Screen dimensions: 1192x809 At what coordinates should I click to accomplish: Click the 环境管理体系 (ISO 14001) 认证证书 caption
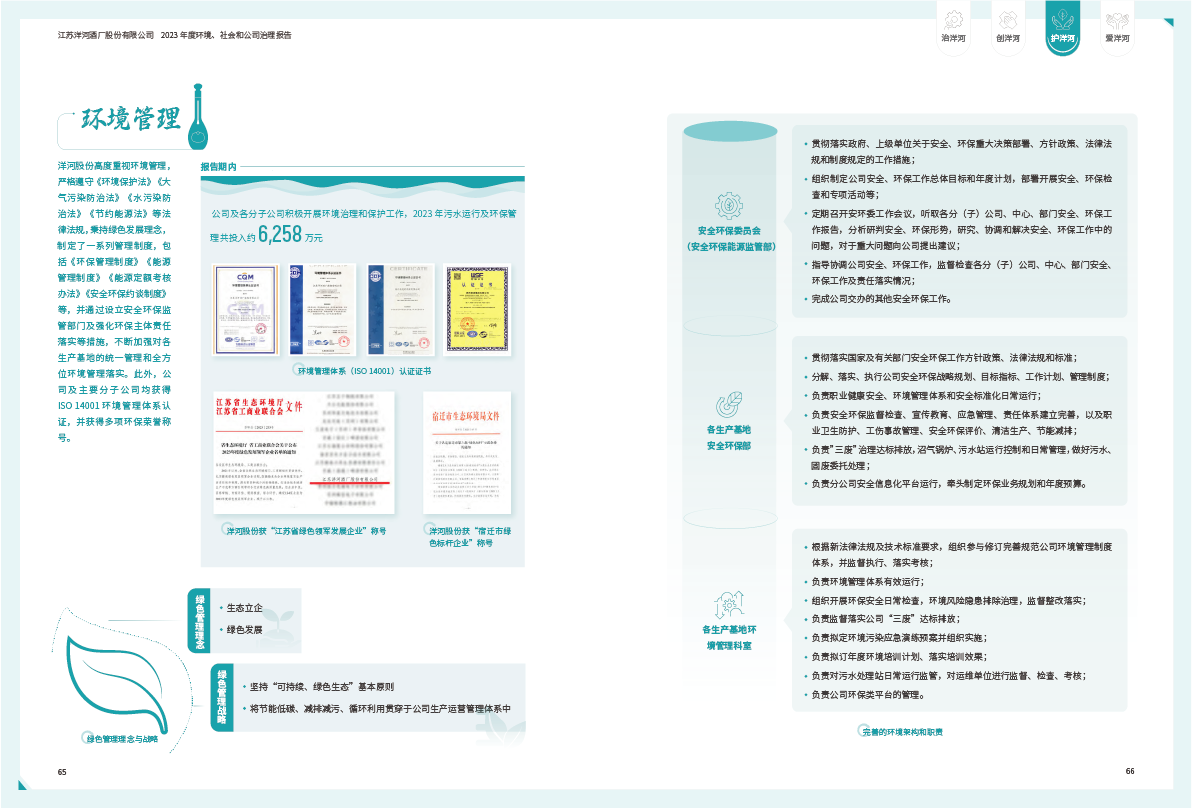click(364, 371)
